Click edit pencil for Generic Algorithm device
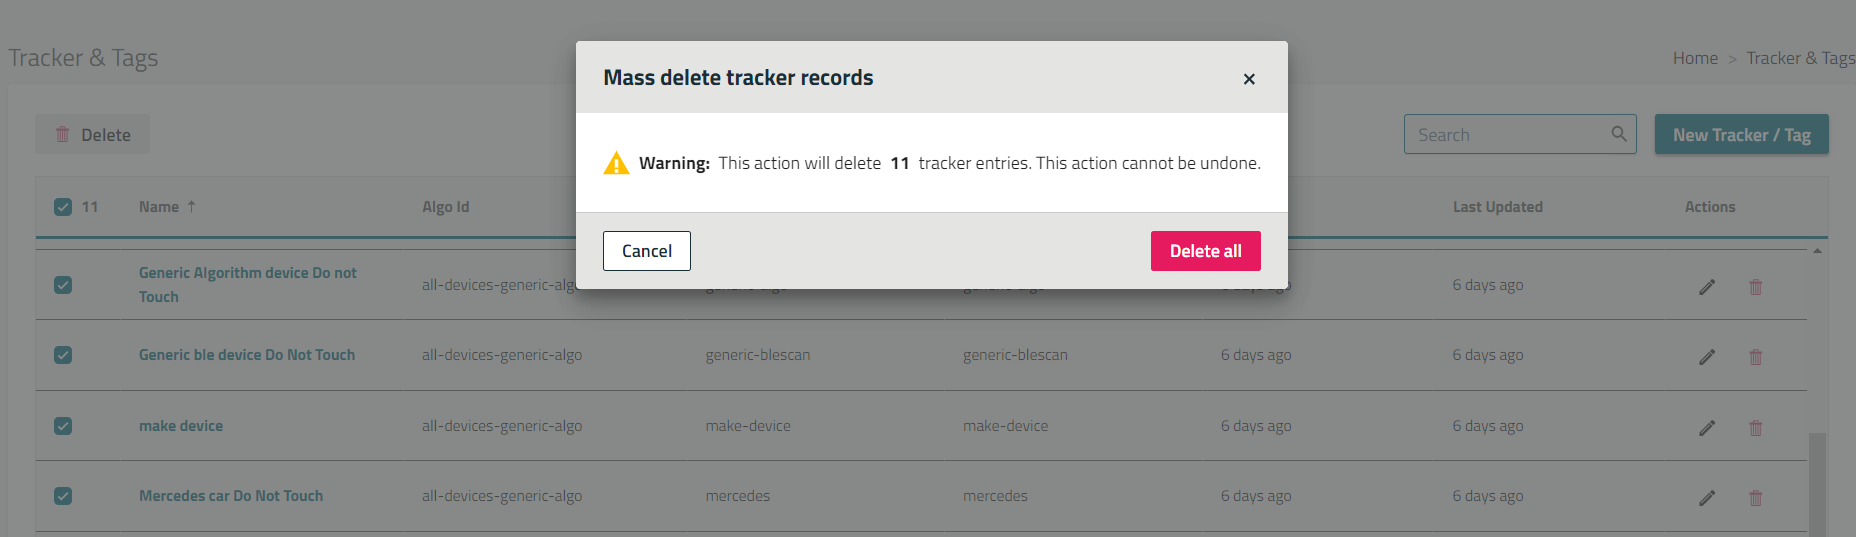 (1707, 287)
